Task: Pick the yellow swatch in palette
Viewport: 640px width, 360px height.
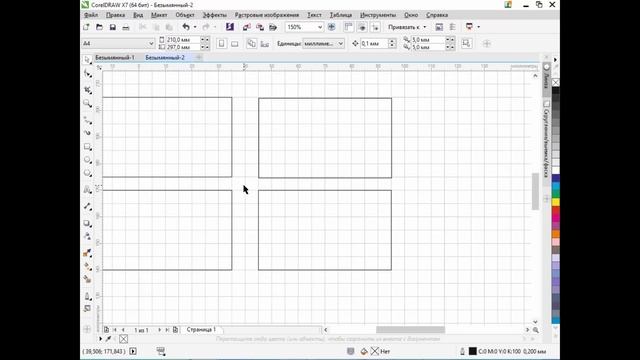Action: tap(556, 202)
